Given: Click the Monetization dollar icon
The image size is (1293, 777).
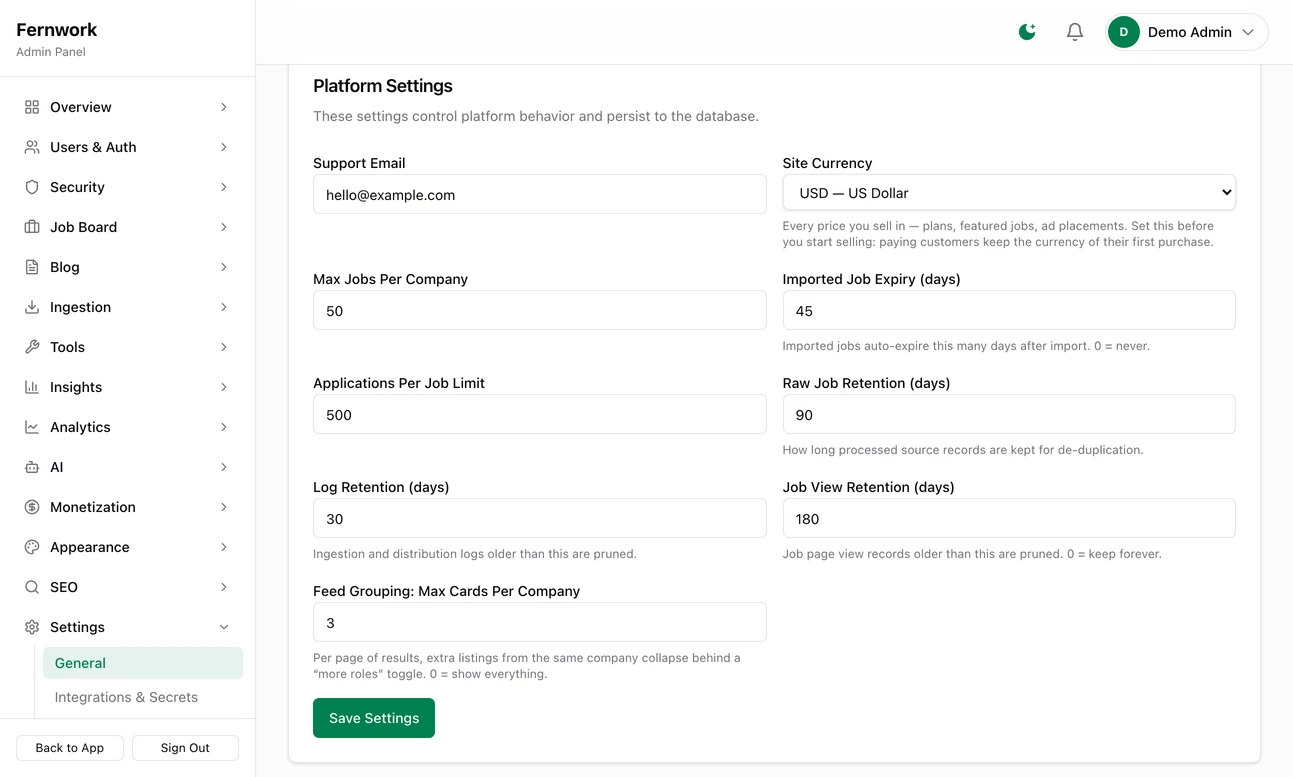Looking at the screenshot, I should tap(32, 507).
